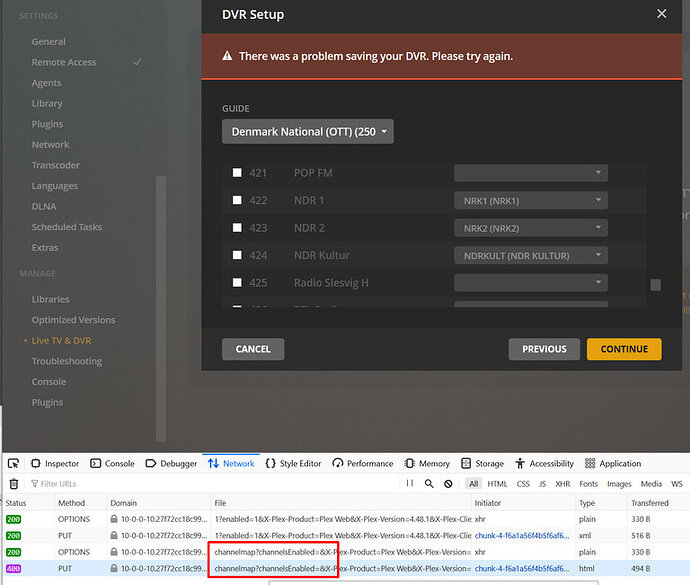This screenshot has height=585, width=690.
Task: Filter requests by XHR
Action: [x=562, y=484]
